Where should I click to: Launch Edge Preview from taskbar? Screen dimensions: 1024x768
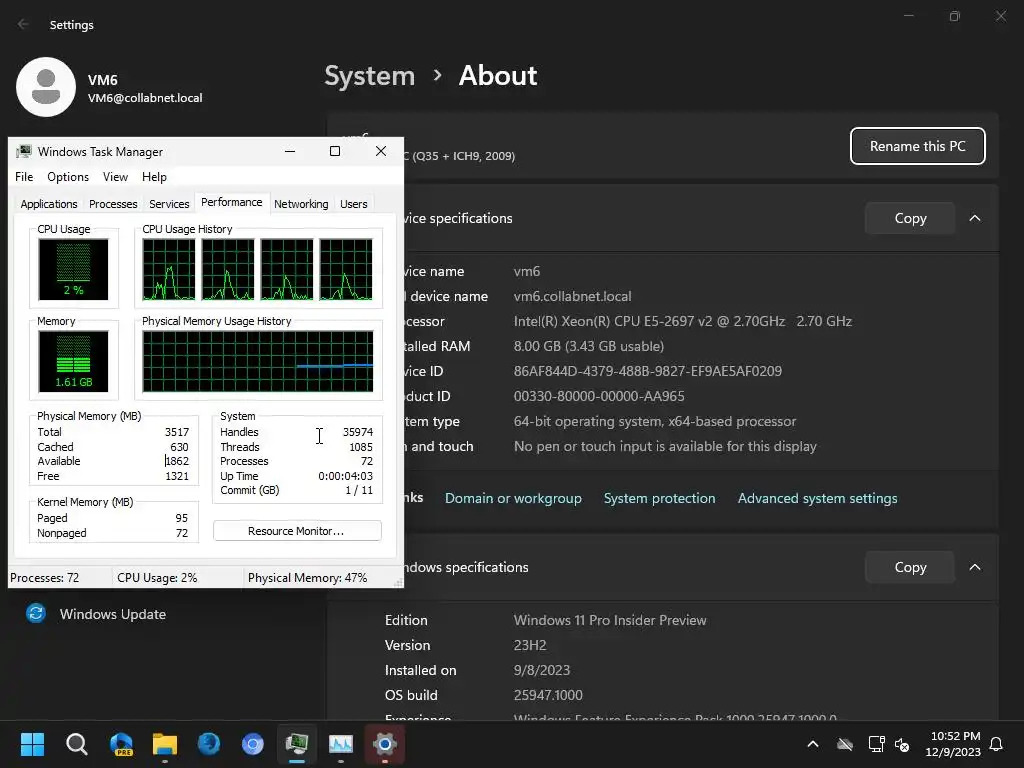(121, 744)
